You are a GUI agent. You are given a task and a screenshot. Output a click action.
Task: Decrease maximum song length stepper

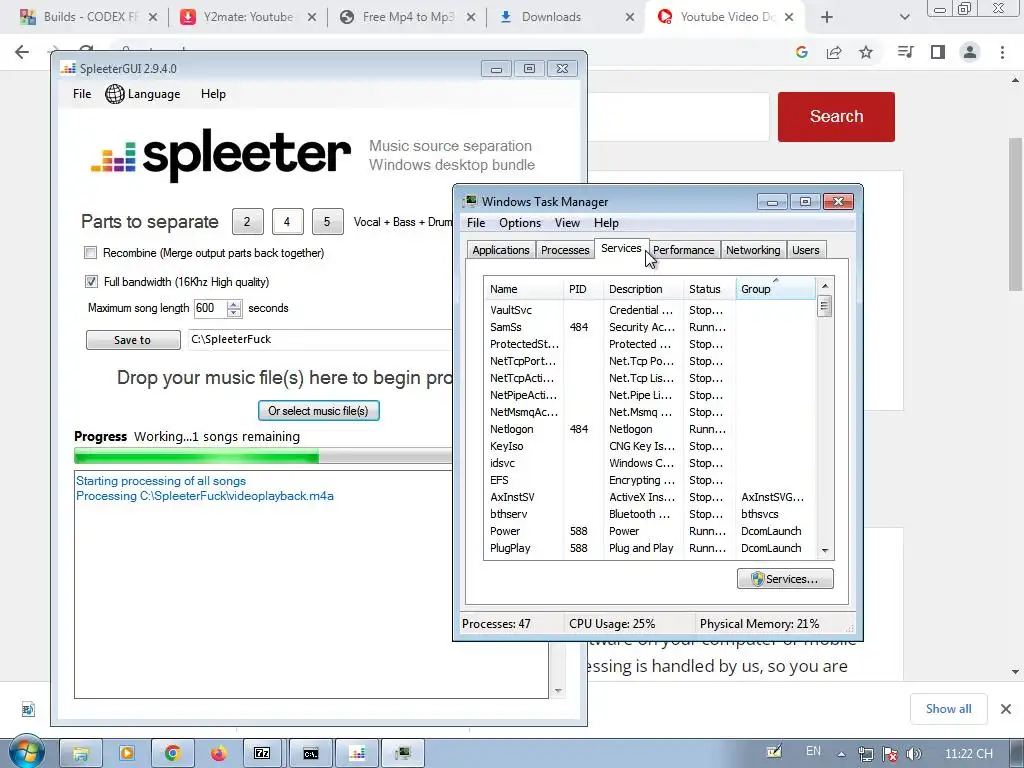coord(234,313)
